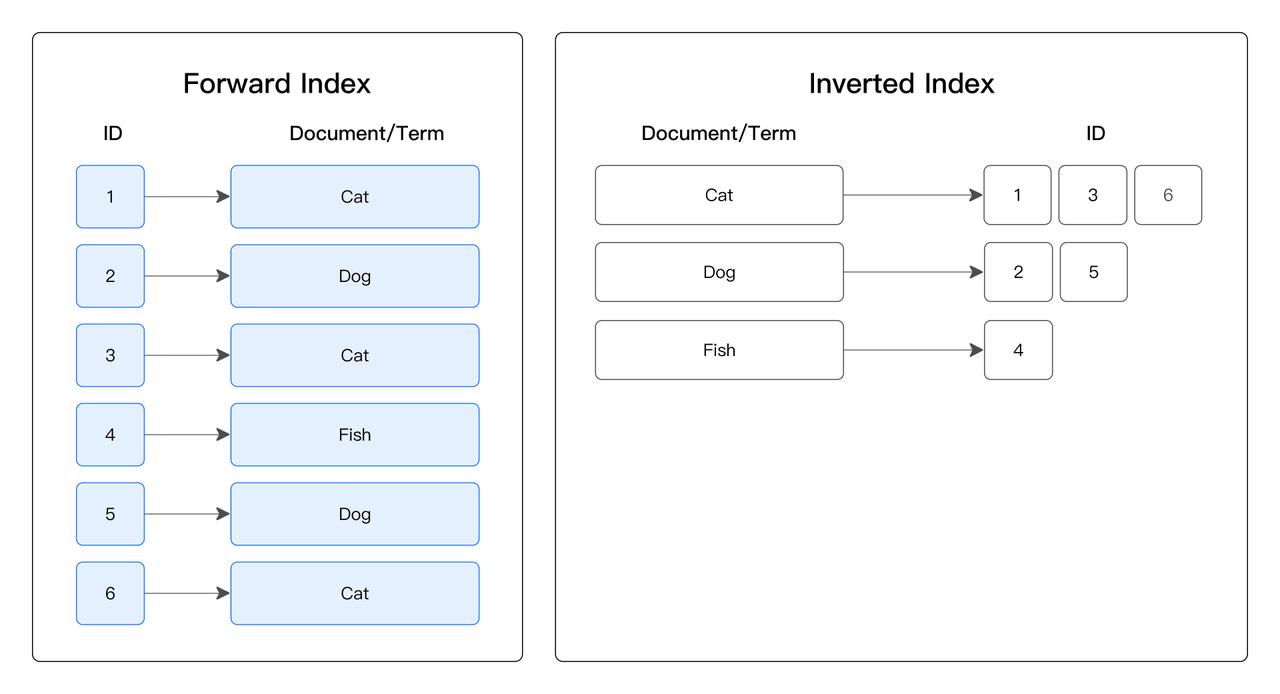The width and height of the screenshot is (1280, 694).
Task: Click ID 4 in the inverted Fish row
Action: [1018, 350]
